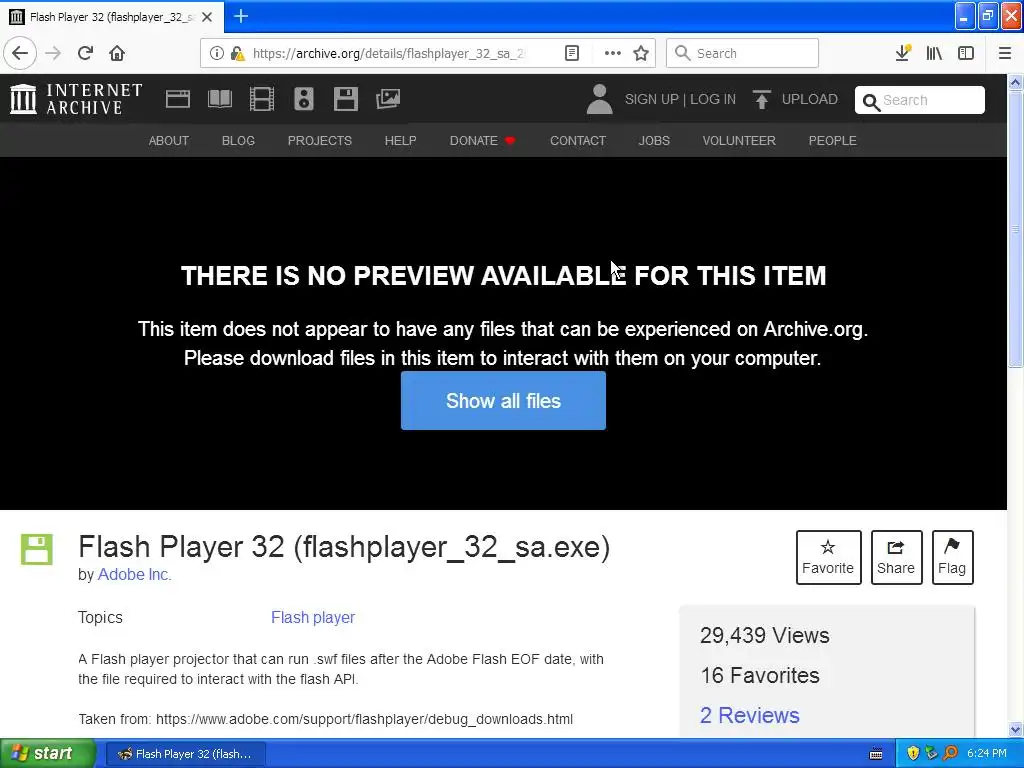Open the Audio speaker icon
This screenshot has width=1024, height=768.
point(304,99)
